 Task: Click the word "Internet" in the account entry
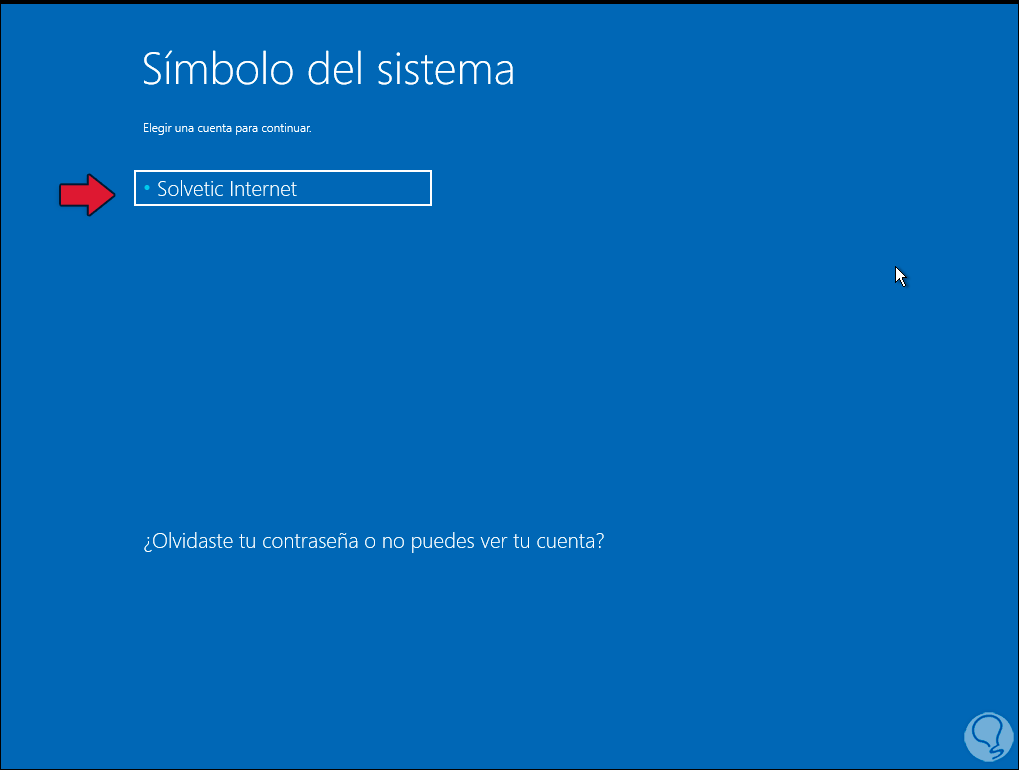pyautogui.click(x=263, y=189)
